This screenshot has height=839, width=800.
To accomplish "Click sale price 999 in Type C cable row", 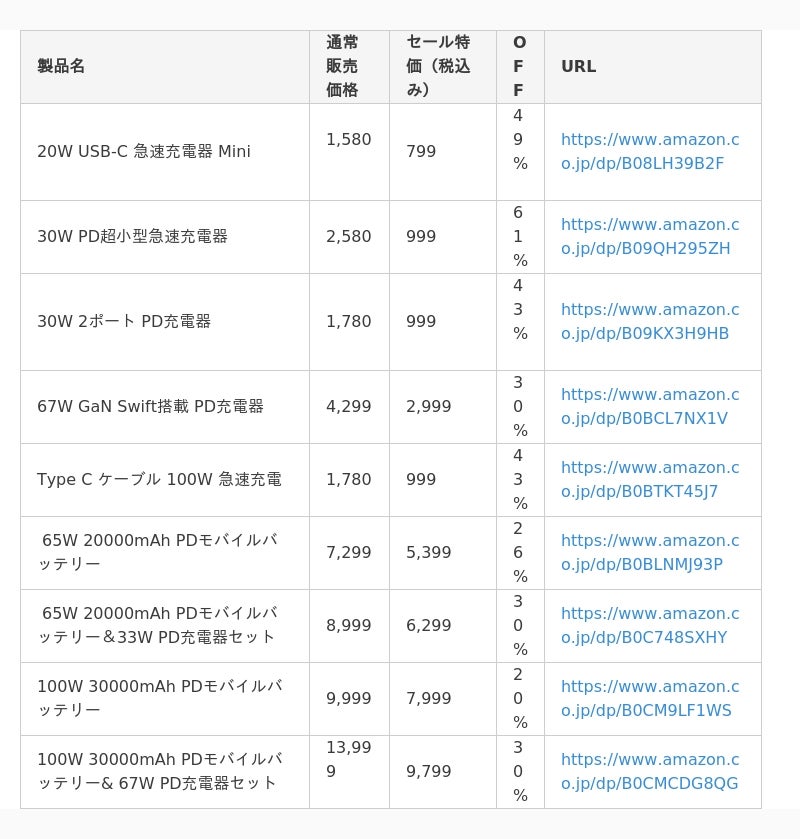I will (x=421, y=479).
